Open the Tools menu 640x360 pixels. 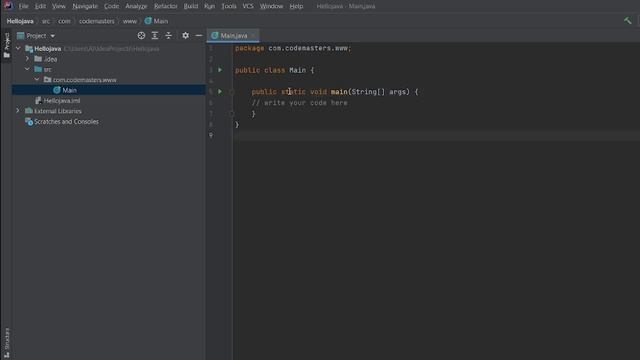229,6
